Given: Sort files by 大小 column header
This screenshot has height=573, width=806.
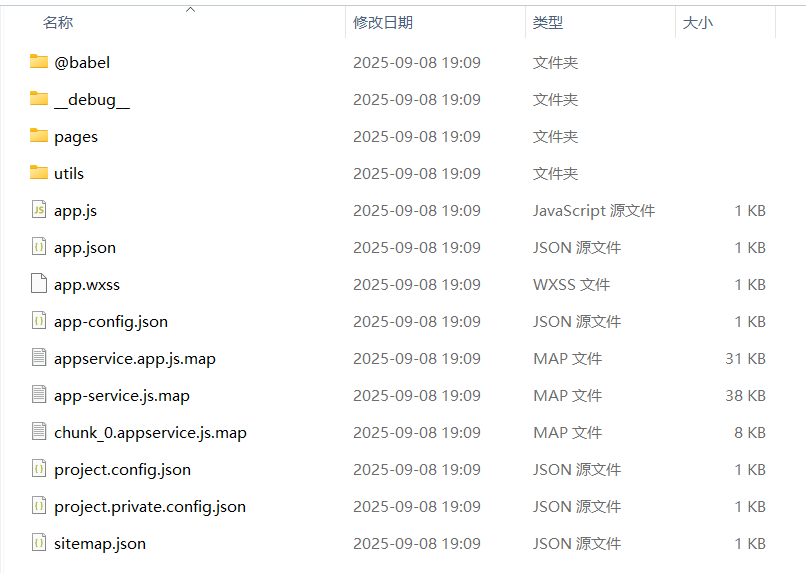Looking at the screenshot, I should (x=697, y=22).
